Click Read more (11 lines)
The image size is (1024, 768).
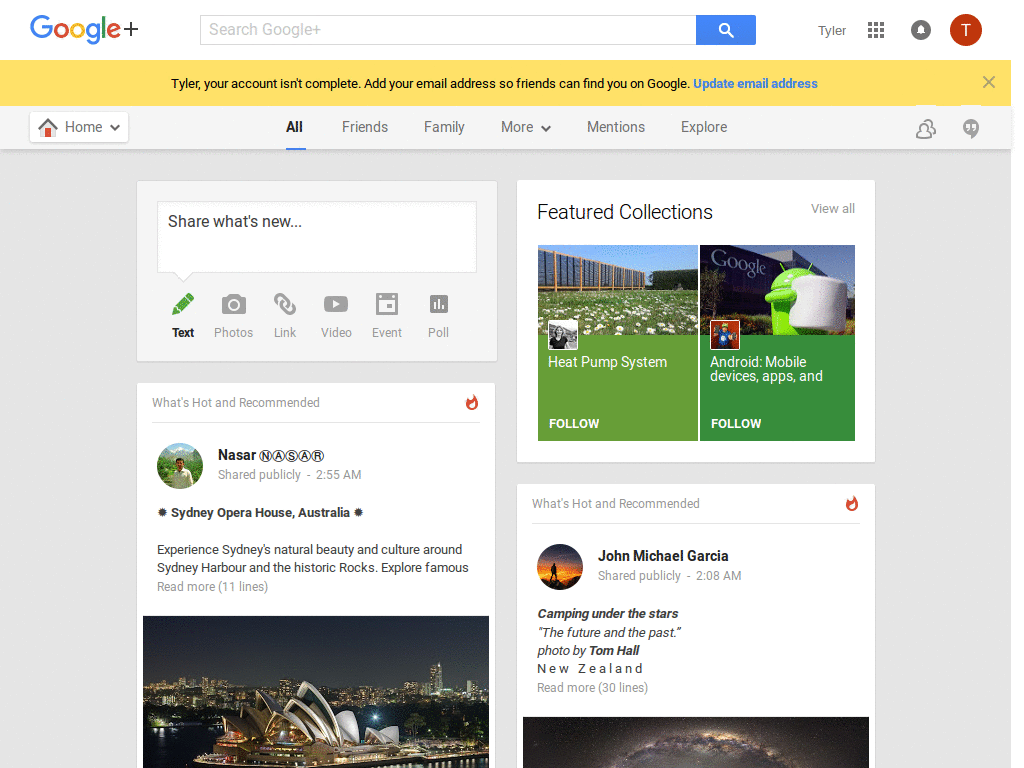tap(212, 586)
